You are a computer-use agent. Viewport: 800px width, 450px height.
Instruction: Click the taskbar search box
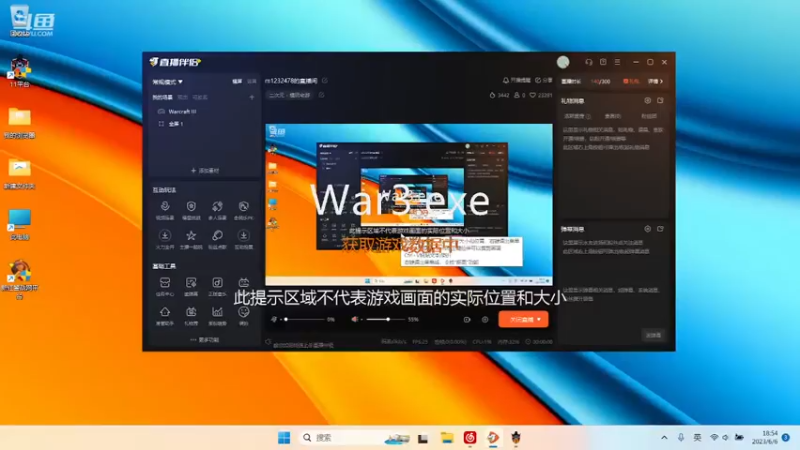coord(355,438)
